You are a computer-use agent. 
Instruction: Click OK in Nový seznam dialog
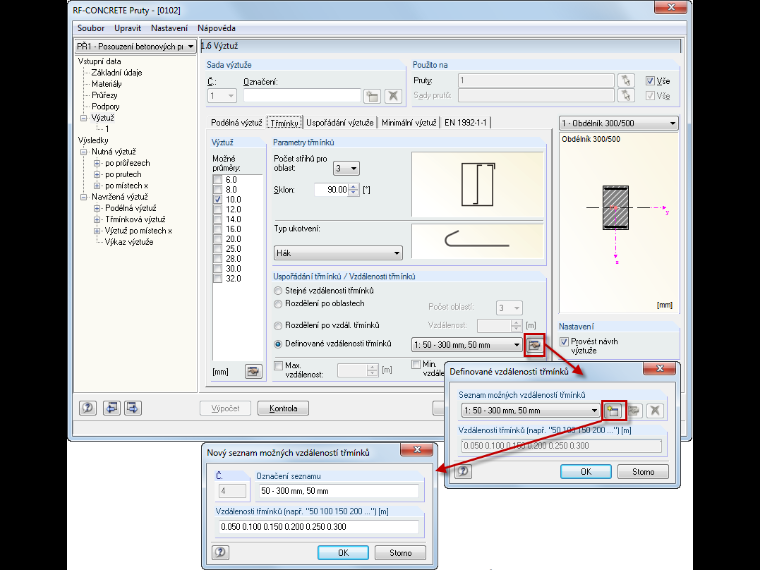point(343,553)
